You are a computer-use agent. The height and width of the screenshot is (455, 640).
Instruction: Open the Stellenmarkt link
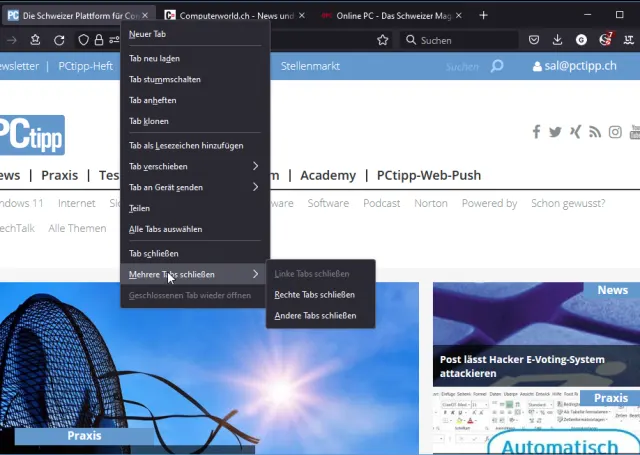coord(310,66)
